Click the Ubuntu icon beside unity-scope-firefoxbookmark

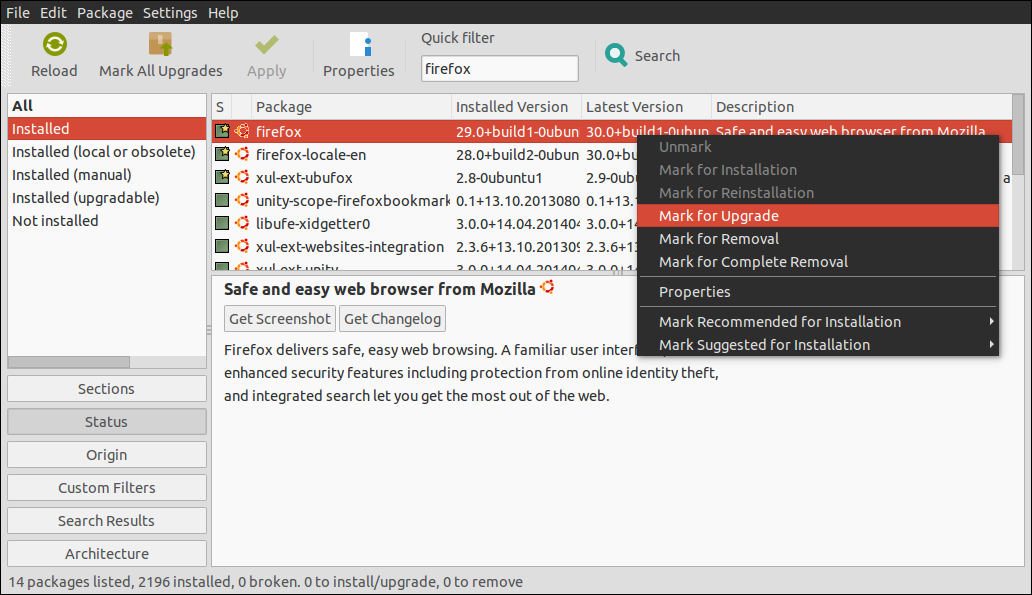click(242, 200)
